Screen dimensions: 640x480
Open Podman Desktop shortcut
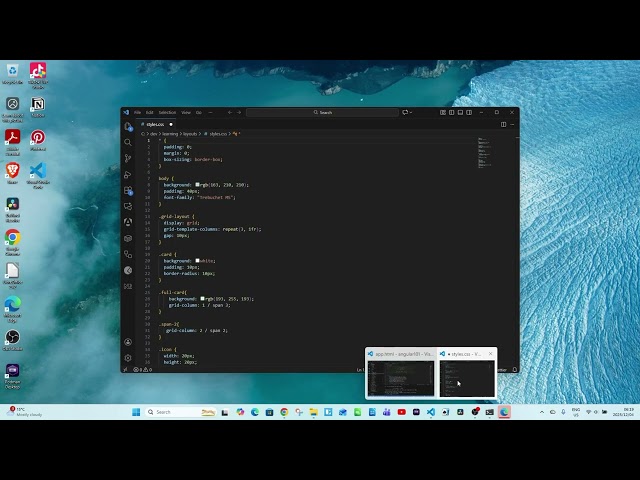[13, 376]
